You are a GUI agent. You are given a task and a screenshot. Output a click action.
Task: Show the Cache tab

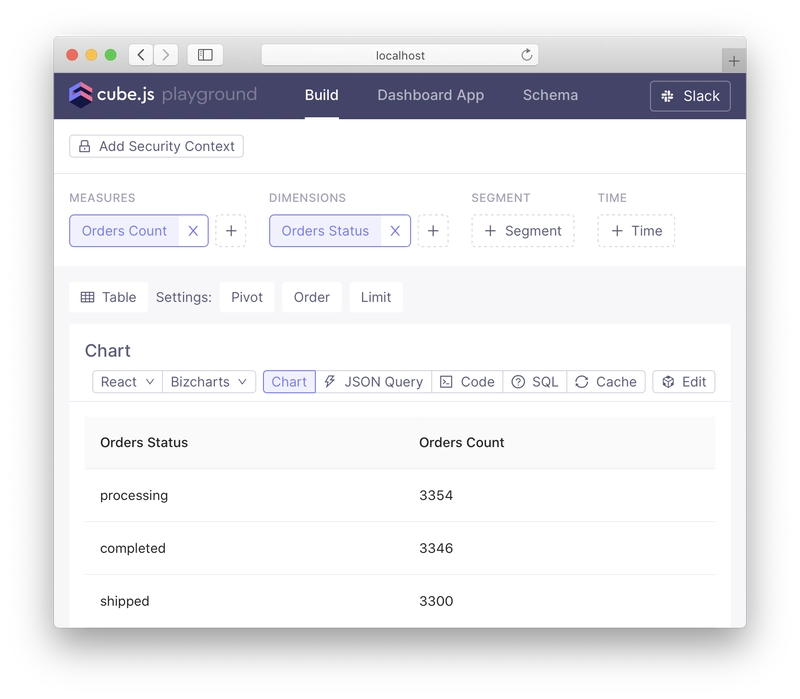pos(606,382)
